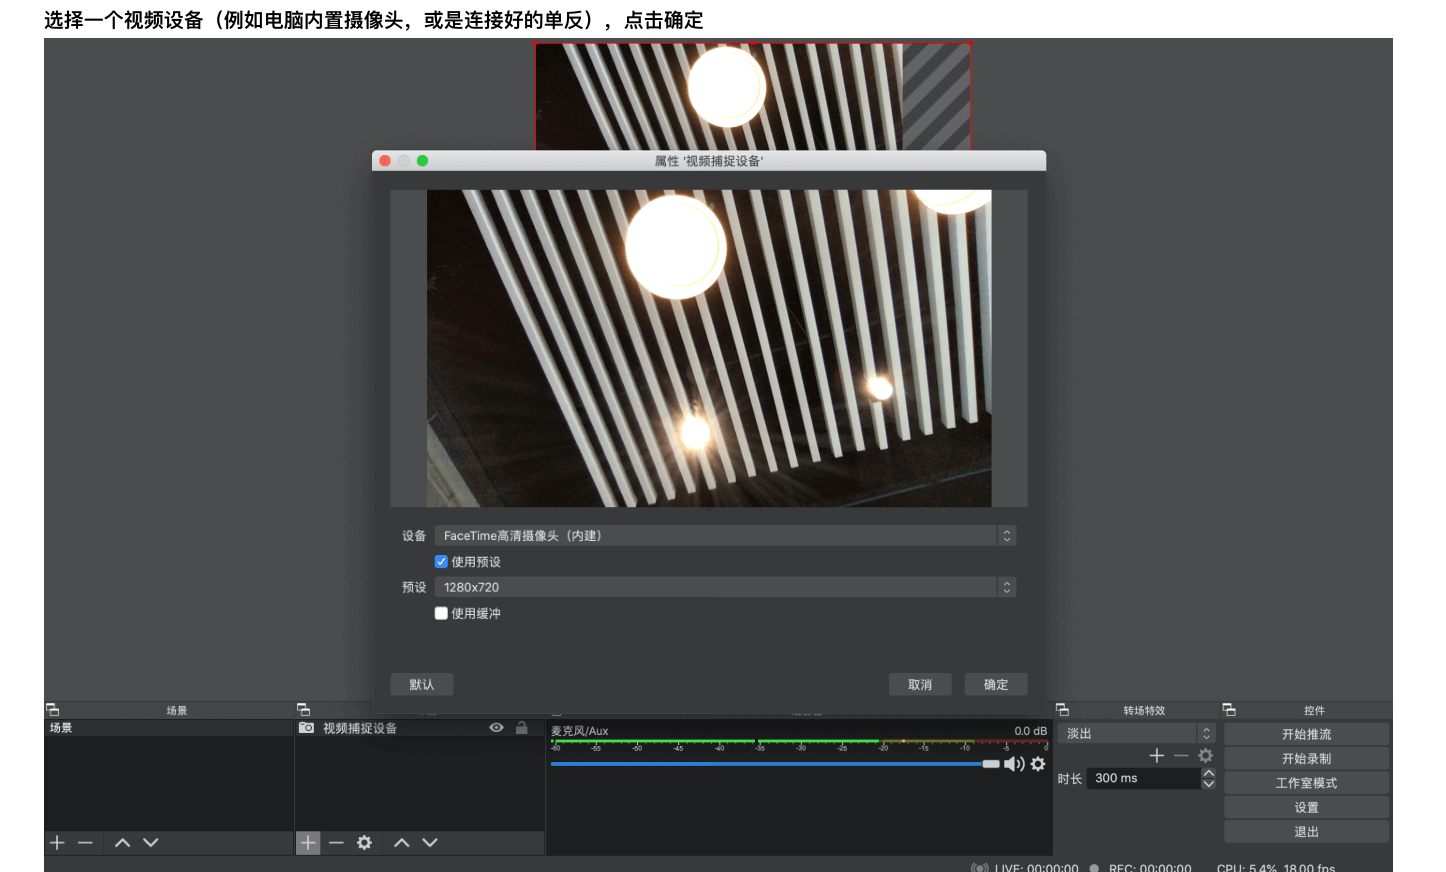
Task: Add a new scene with plus icon
Action: [57, 843]
